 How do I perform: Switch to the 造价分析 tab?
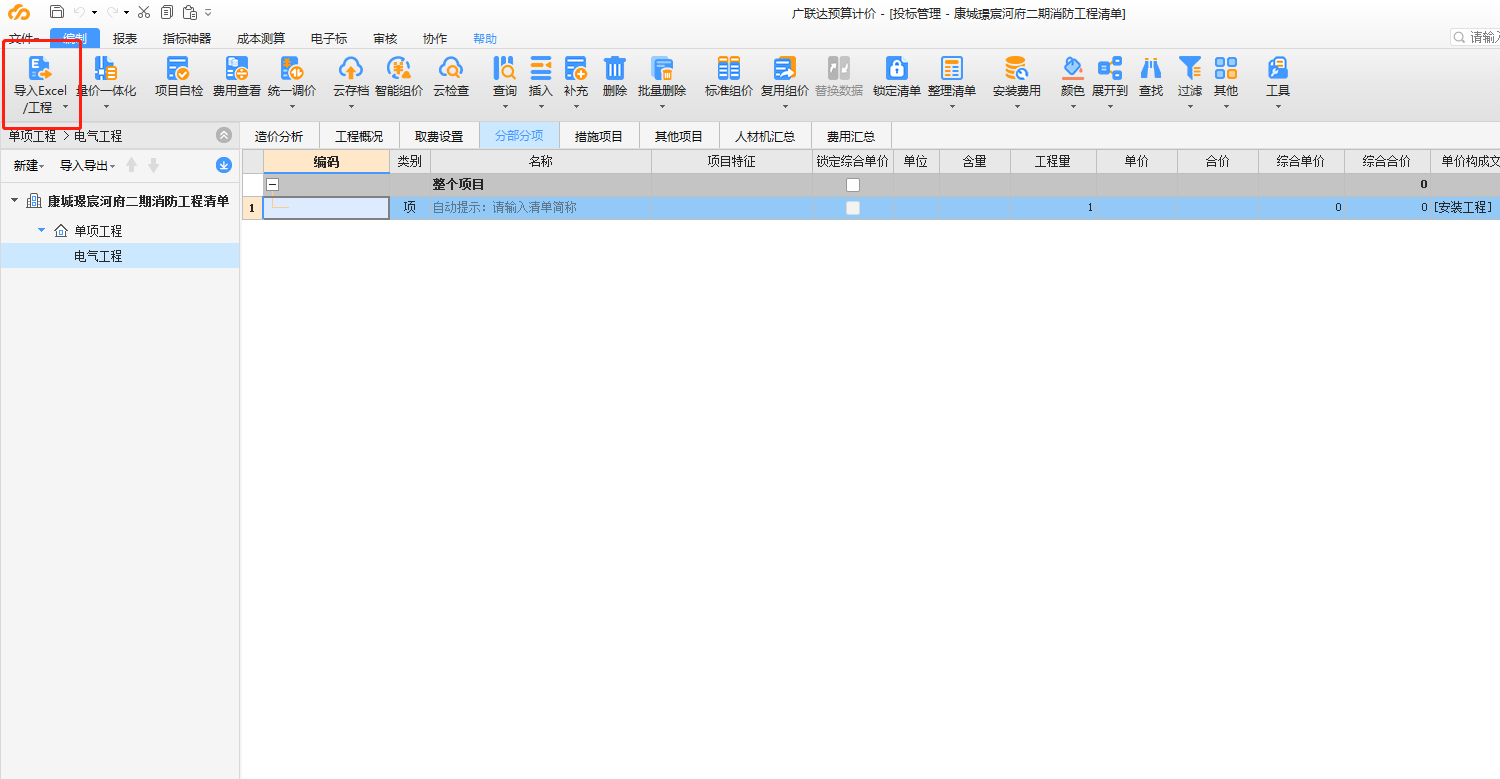[279, 136]
